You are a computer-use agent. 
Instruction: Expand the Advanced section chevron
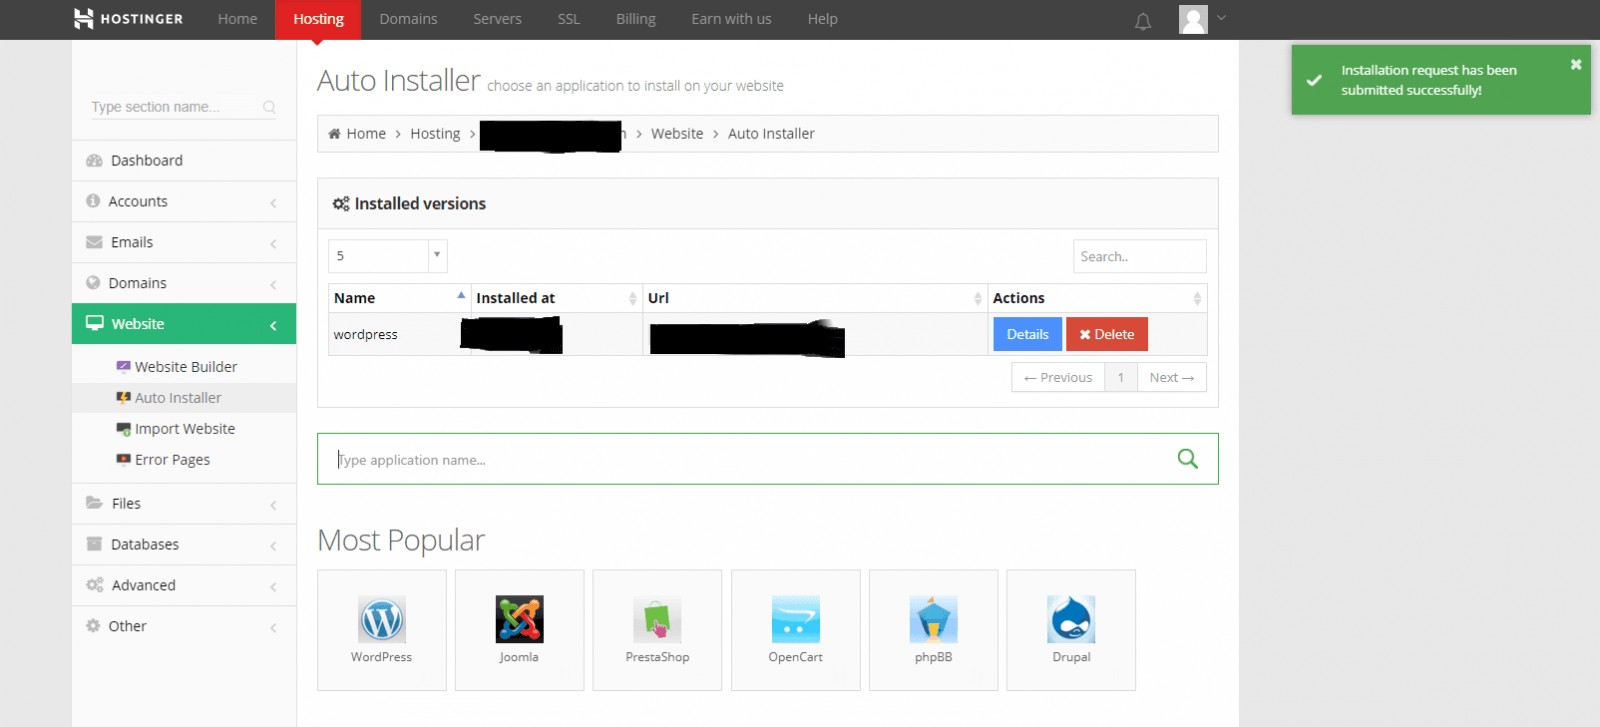tap(273, 587)
